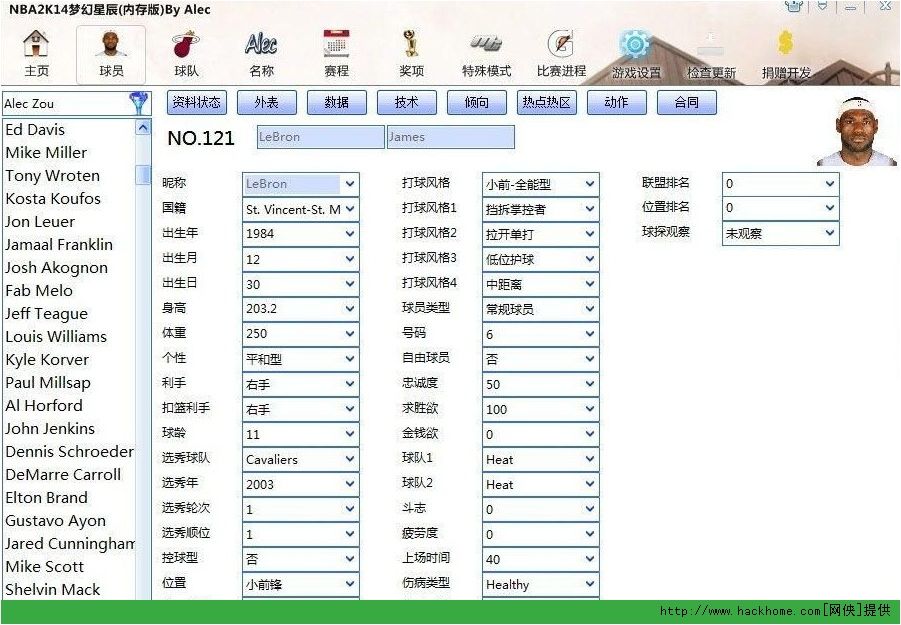Switch to the 资料状态 tab

197,103
